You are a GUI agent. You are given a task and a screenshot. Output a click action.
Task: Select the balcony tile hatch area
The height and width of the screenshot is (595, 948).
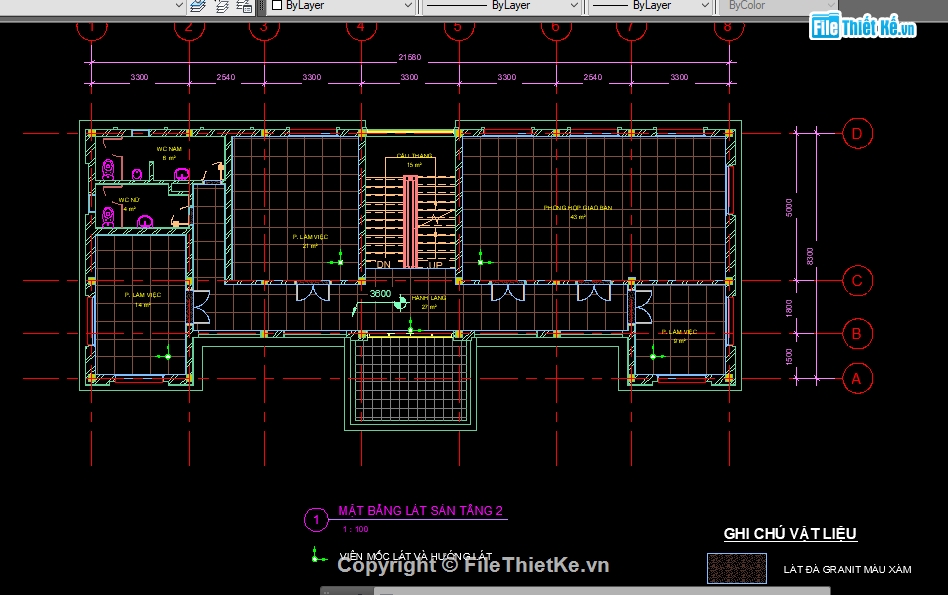[411, 380]
